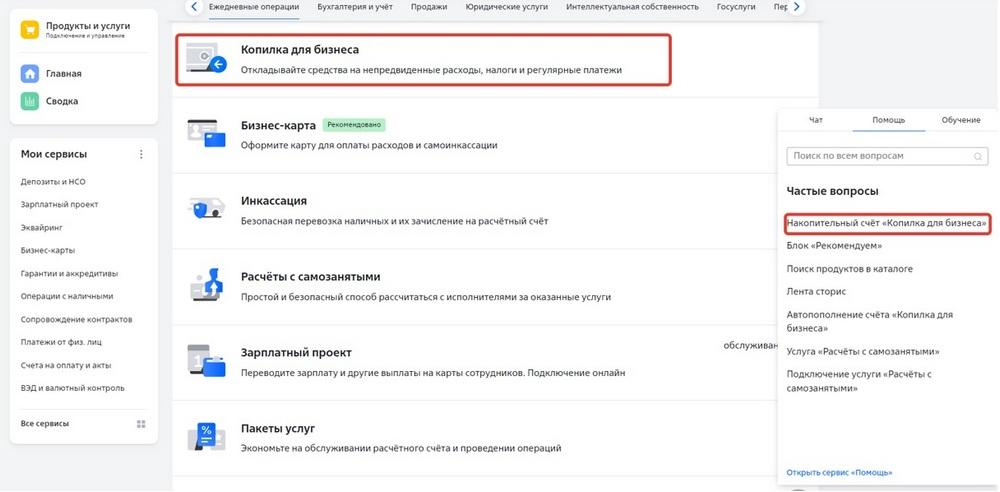
Task: Click the Расчёты с самозанятыми person icon
Action: [207, 285]
